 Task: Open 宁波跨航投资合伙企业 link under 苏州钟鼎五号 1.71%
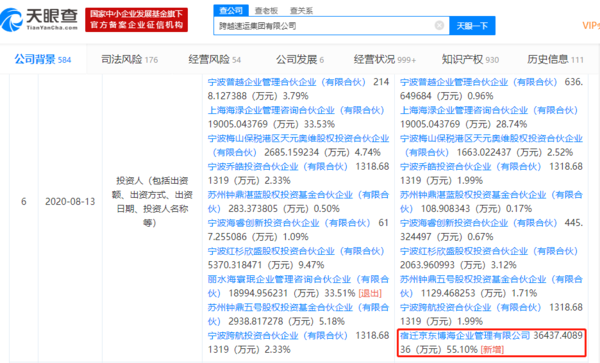470,308
